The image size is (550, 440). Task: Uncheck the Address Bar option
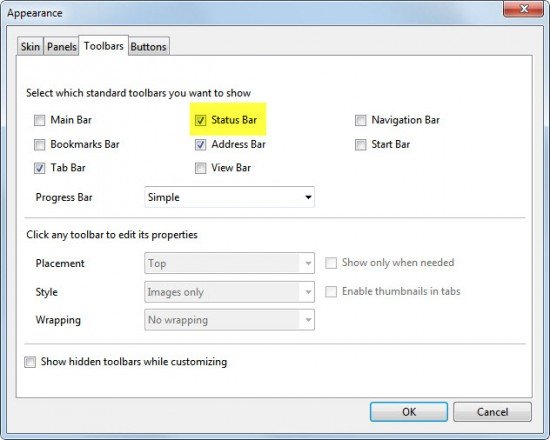[x=200, y=145]
